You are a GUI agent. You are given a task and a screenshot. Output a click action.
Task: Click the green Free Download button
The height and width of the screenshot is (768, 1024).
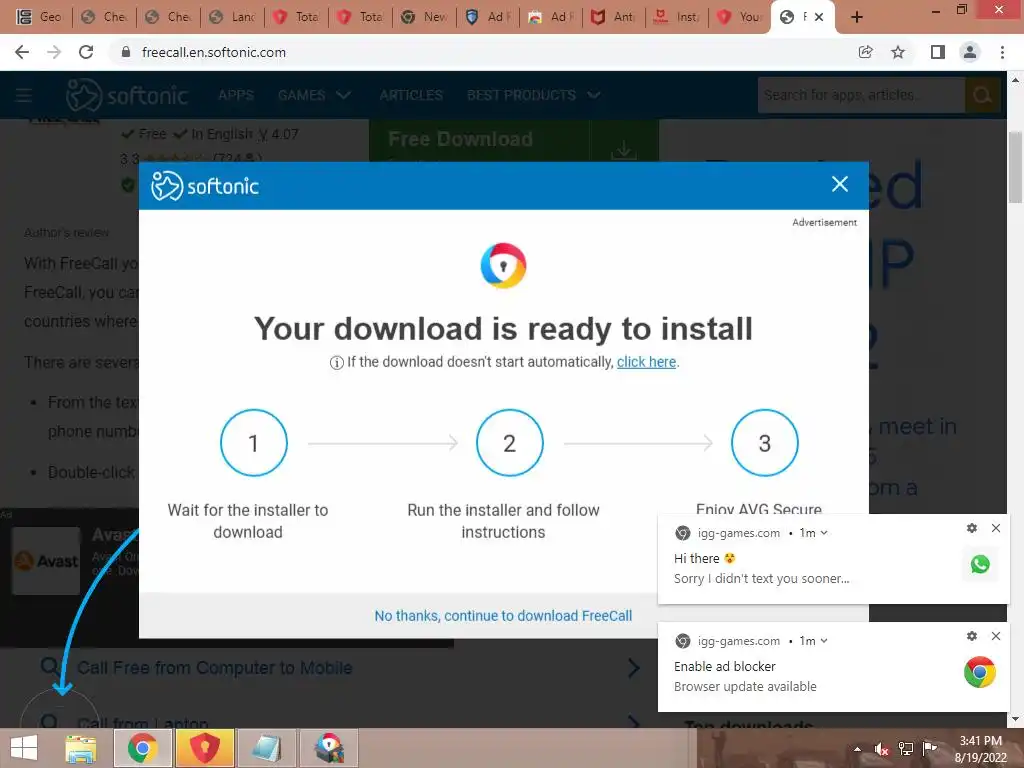[x=480, y=140]
